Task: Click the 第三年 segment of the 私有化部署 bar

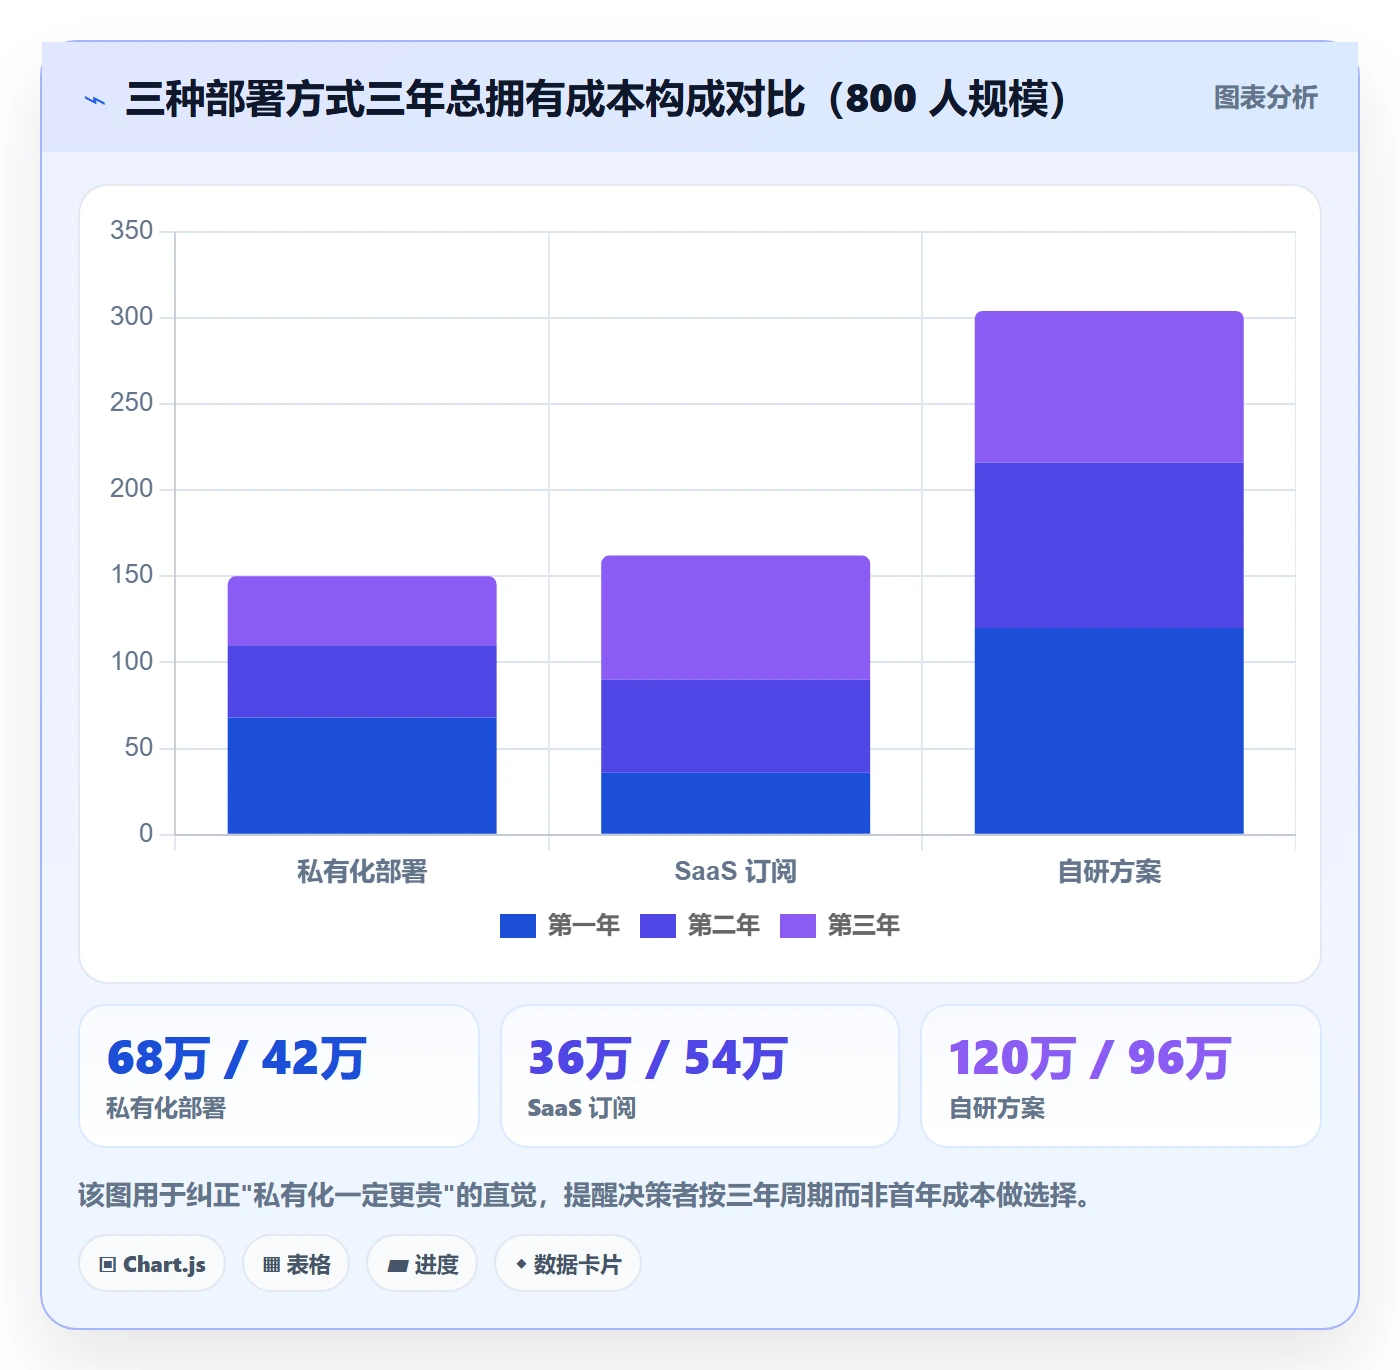Action: coord(362,611)
